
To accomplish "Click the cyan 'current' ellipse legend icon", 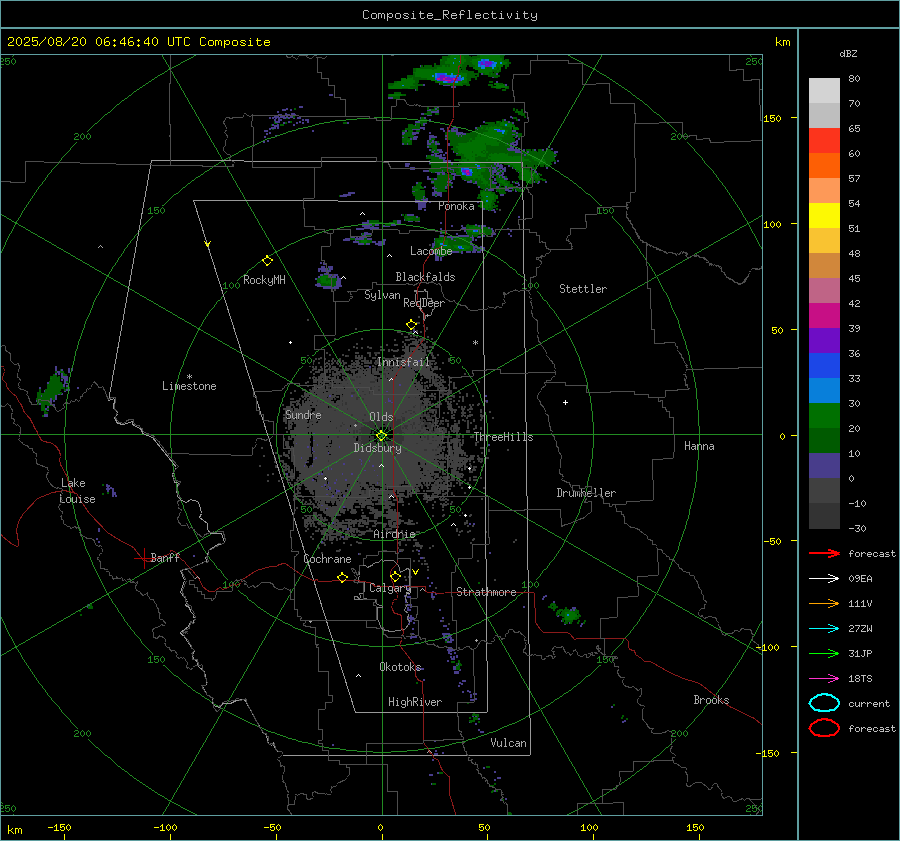I will (824, 703).
